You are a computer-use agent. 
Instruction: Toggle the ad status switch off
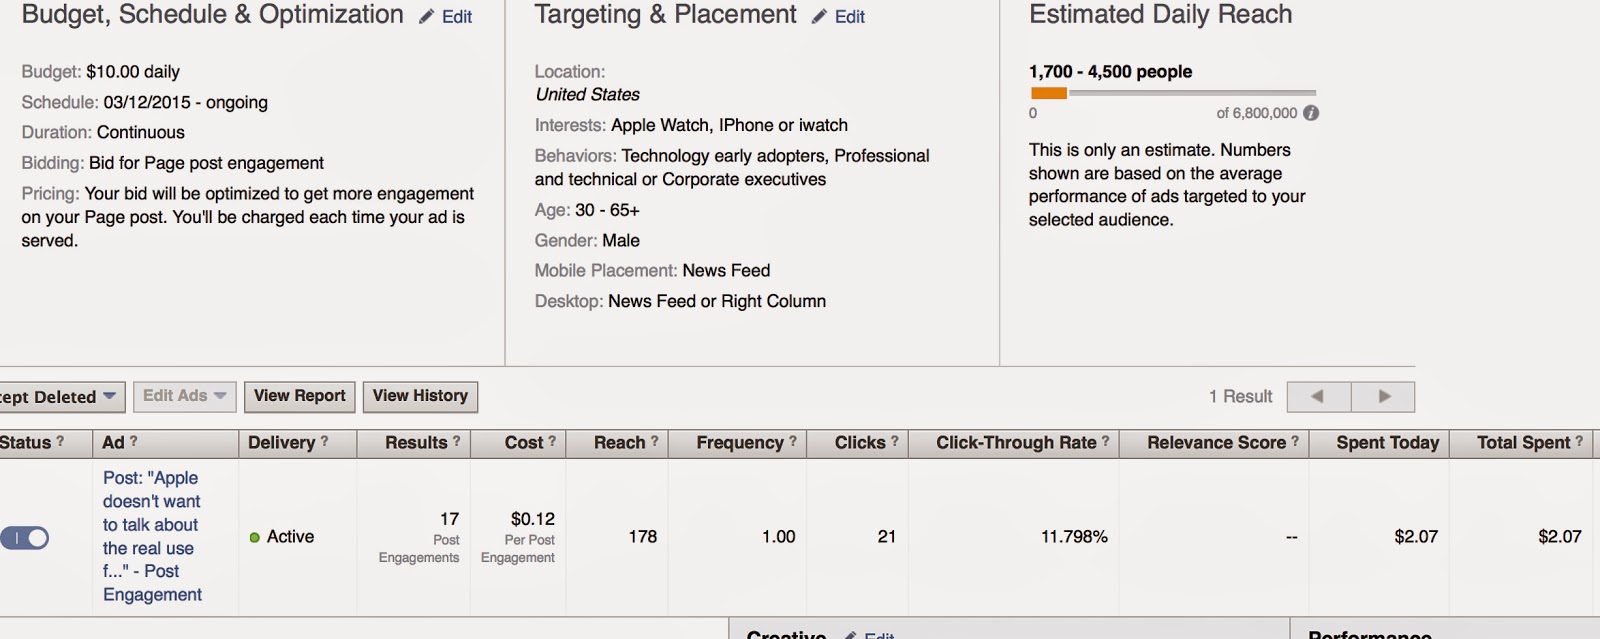point(25,538)
